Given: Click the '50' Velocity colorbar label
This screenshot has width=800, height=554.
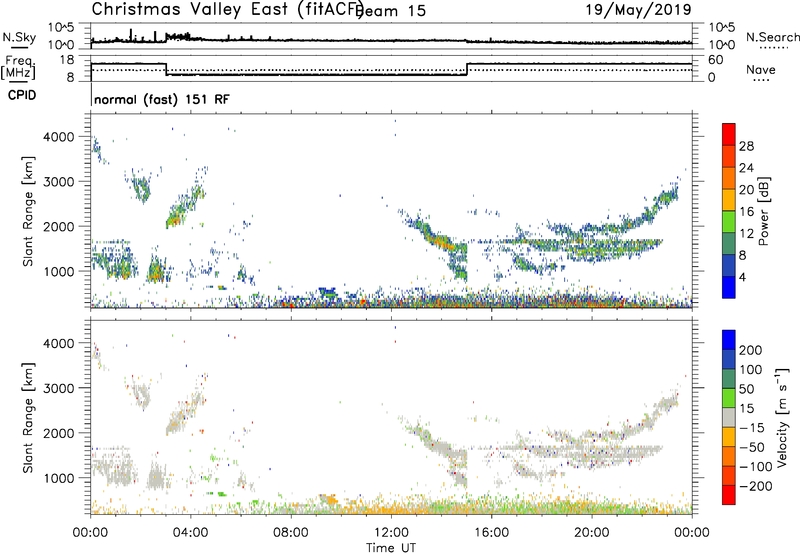Looking at the screenshot, I should (x=747, y=389).
